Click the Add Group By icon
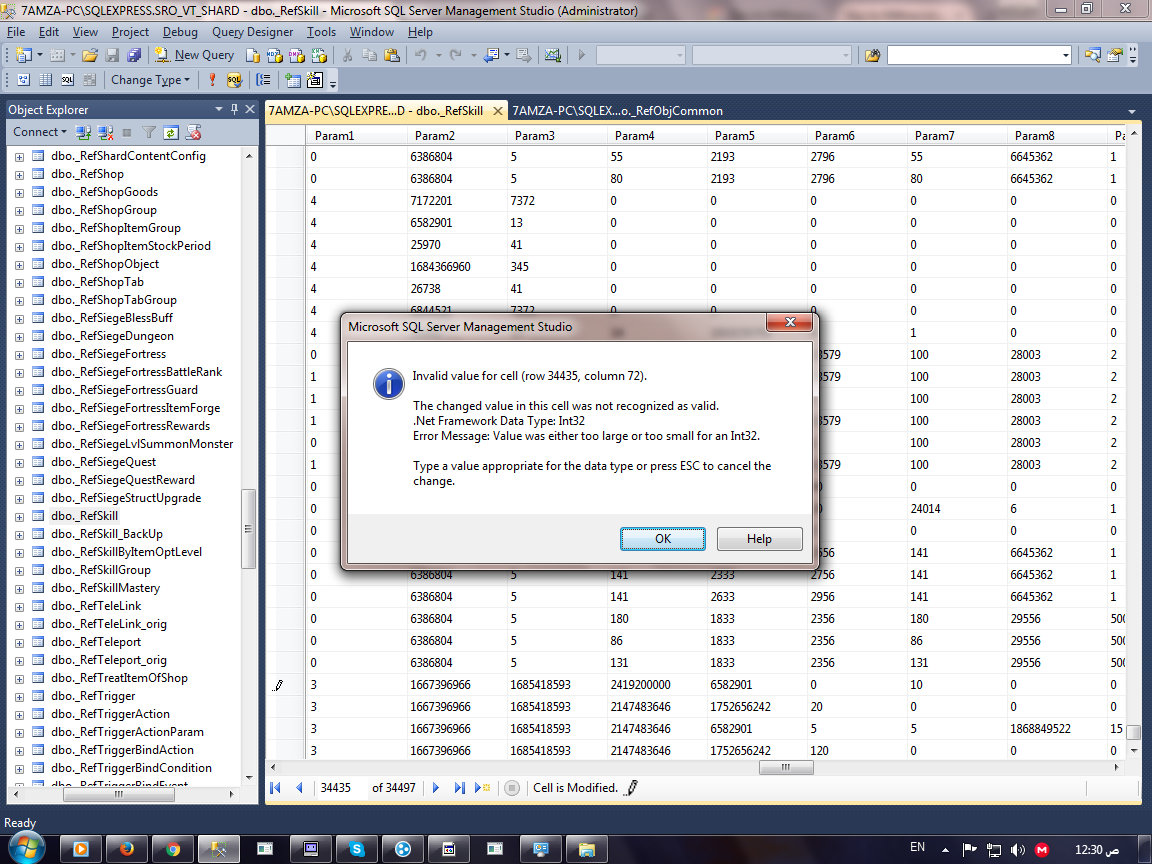 click(264, 80)
